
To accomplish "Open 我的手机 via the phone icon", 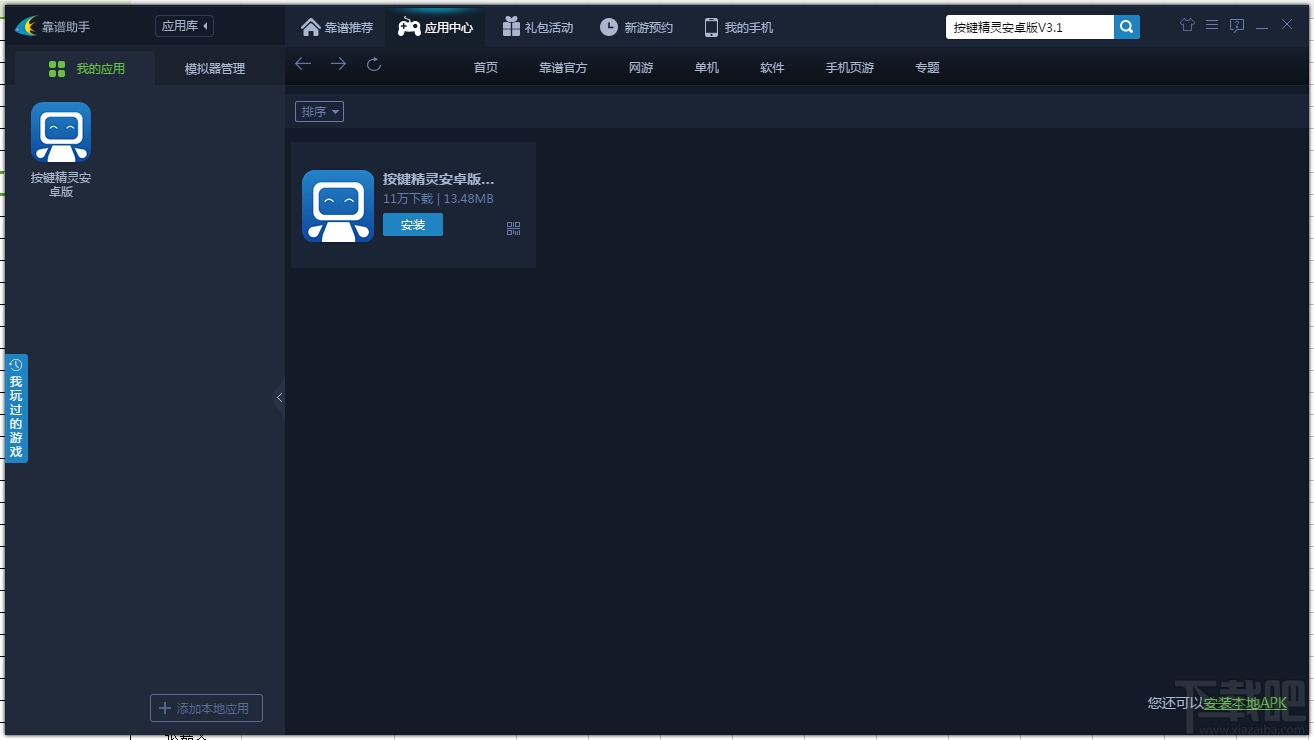I will pyautogui.click(x=711, y=27).
